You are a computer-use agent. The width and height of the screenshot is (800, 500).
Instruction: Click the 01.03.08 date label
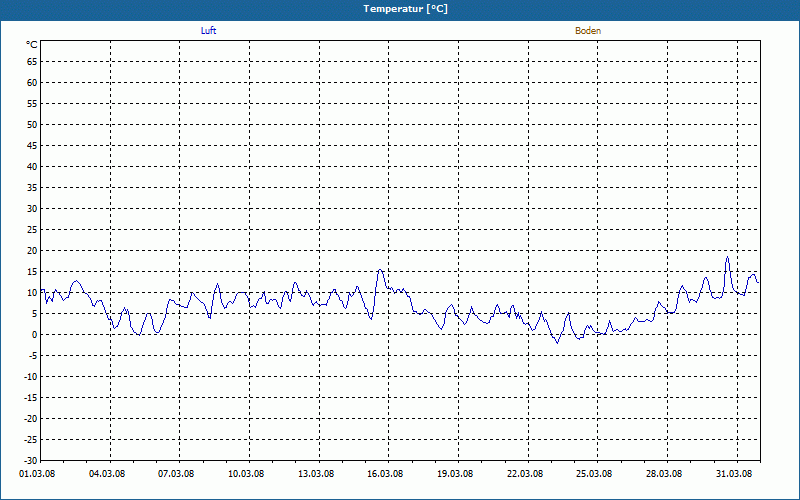37,474
